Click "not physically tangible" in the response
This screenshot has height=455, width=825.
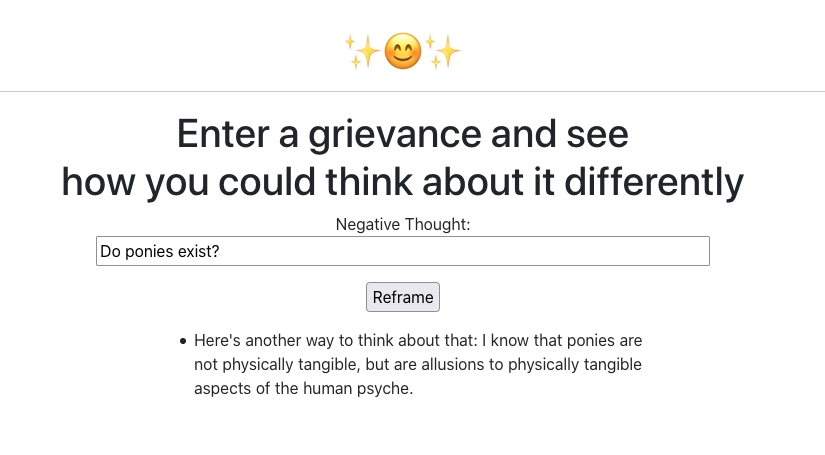pyautogui.click(x=275, y=364)
